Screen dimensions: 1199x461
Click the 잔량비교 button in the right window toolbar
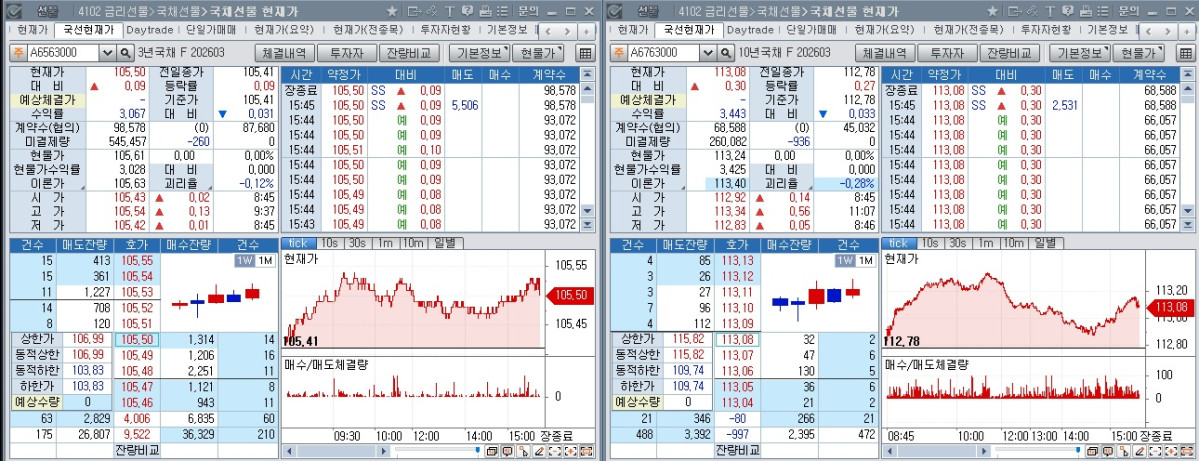coord(1008,53)
